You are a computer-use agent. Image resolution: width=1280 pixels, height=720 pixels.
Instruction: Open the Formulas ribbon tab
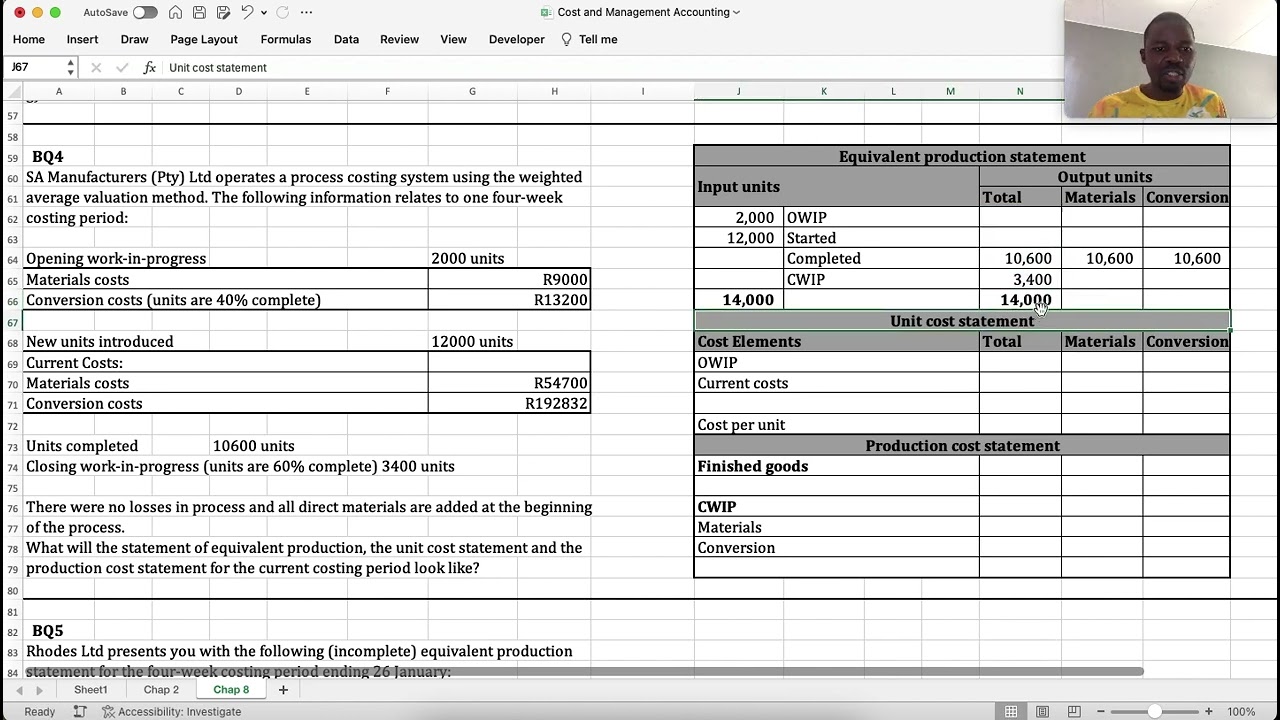tap(286, 39)
